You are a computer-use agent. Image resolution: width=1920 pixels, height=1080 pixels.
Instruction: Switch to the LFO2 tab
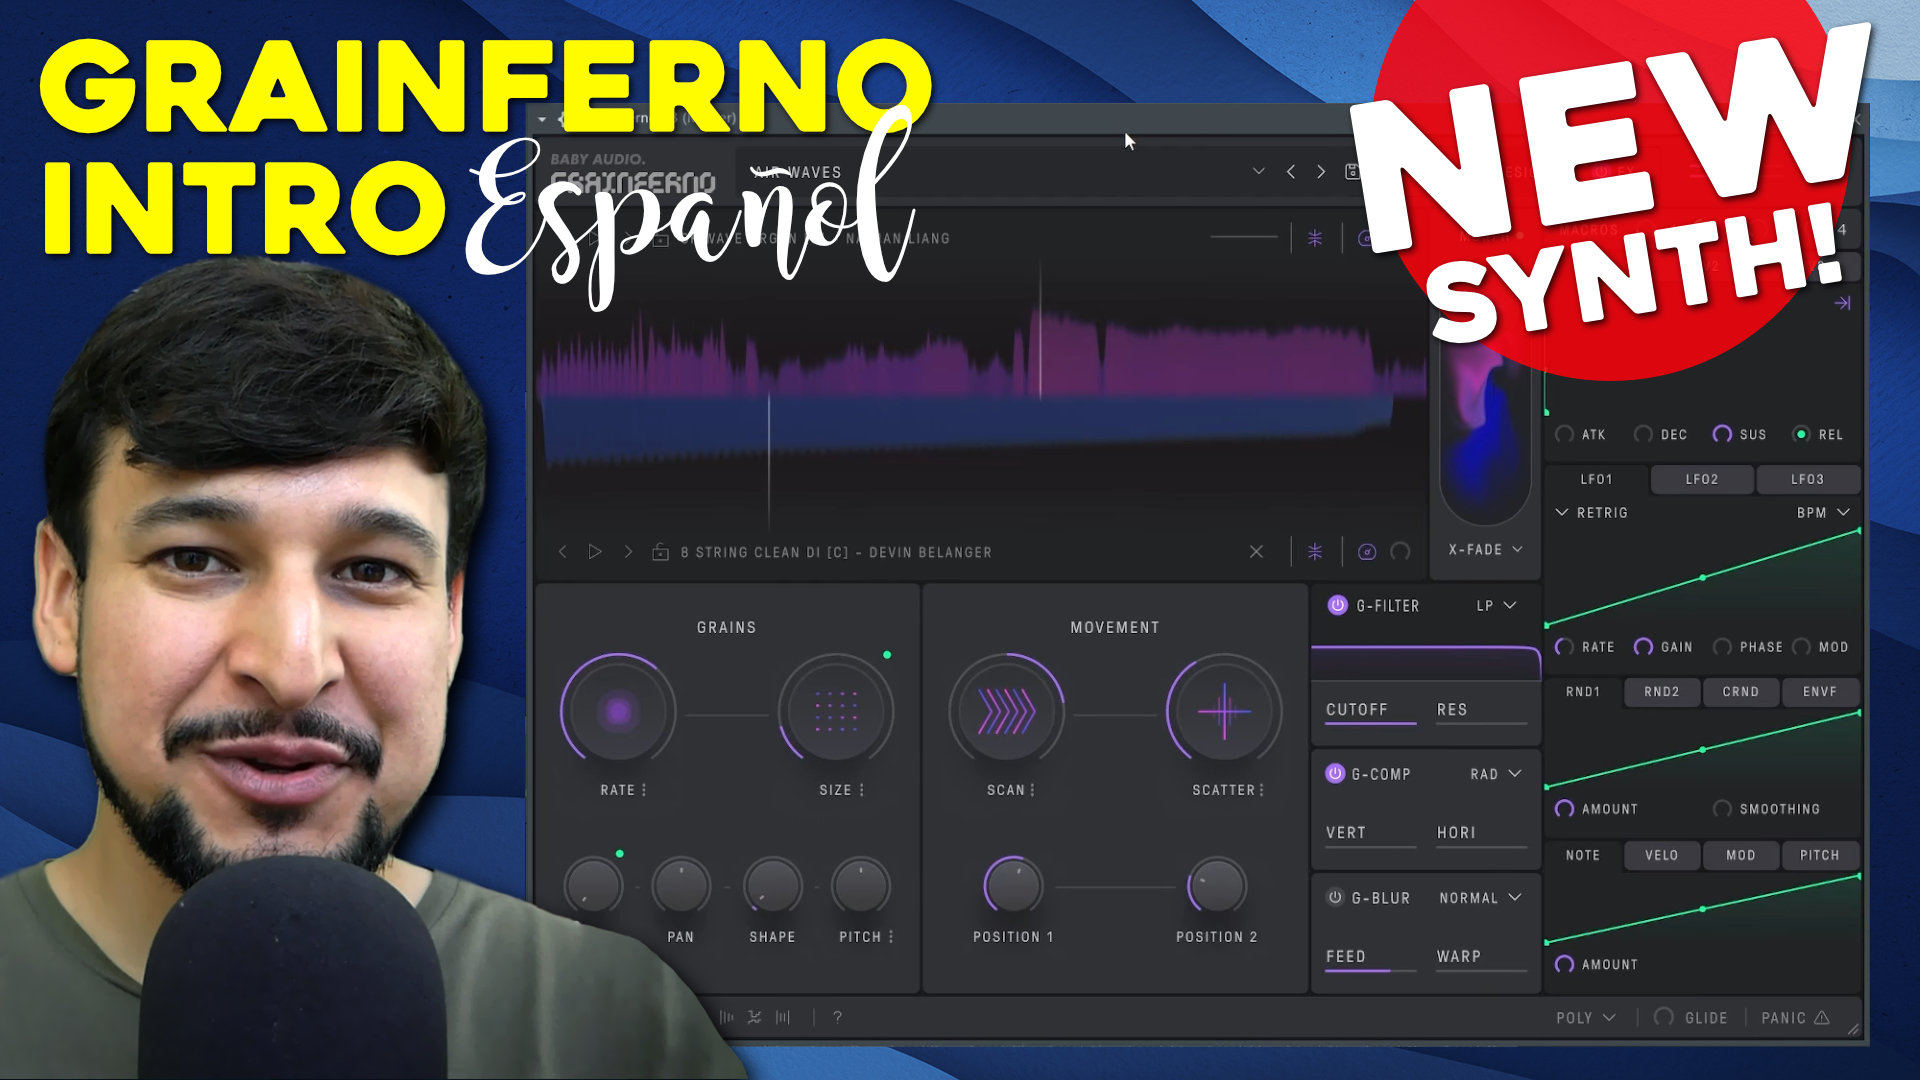point(1701,479)
